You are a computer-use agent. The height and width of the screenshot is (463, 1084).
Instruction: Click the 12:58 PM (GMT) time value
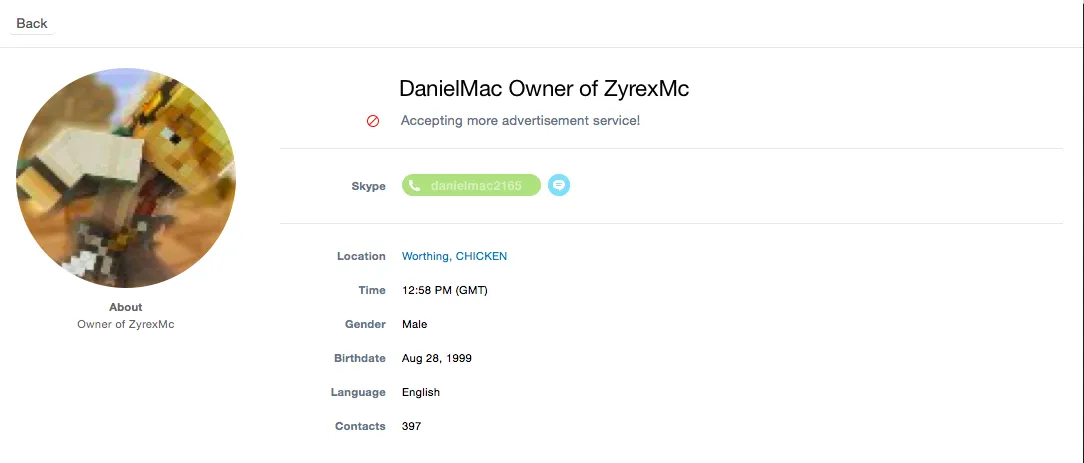(x=445, y=290)
